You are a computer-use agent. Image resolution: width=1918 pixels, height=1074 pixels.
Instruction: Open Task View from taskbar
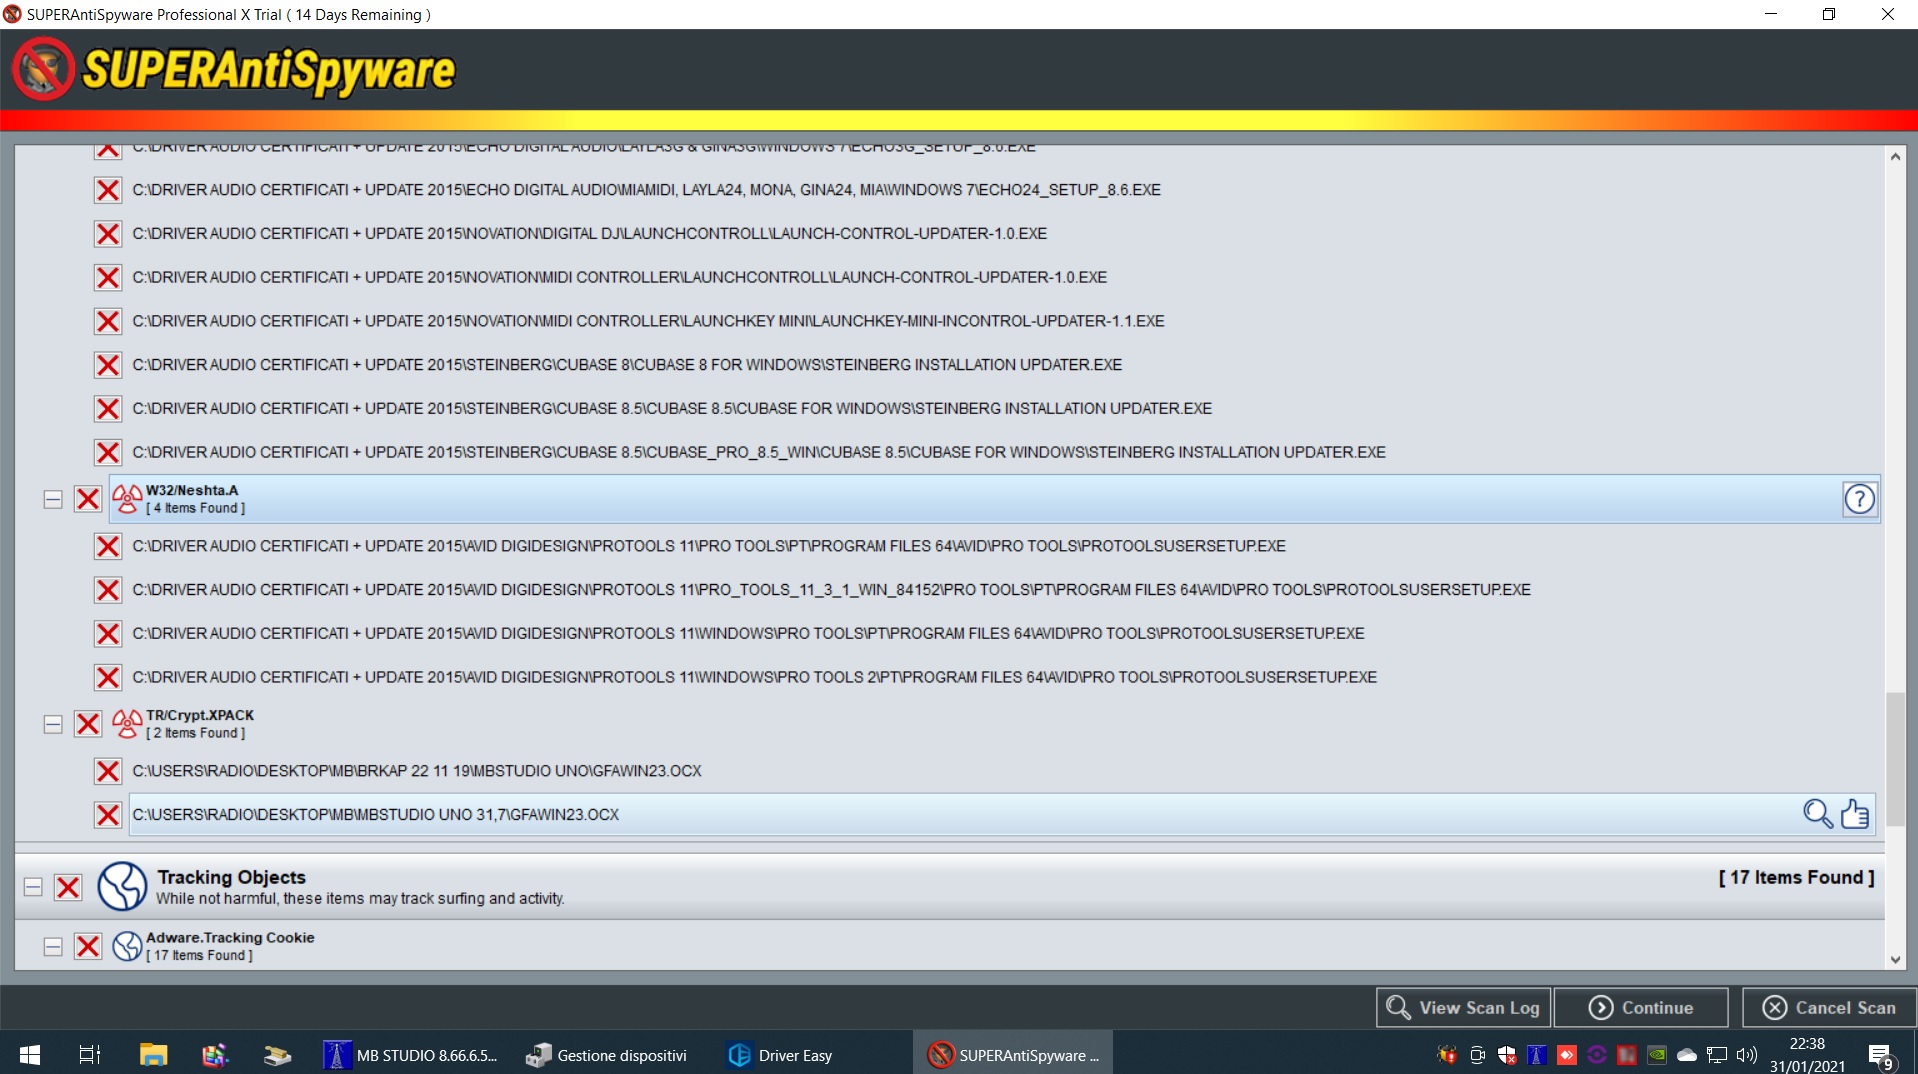click(90, 1055)
